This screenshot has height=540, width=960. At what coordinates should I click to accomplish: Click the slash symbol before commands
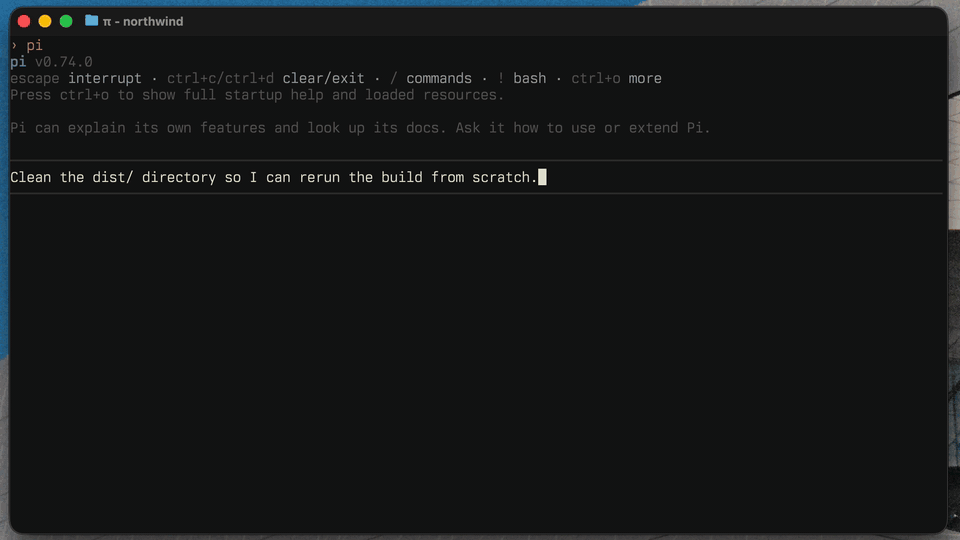(x=394, y=78)
